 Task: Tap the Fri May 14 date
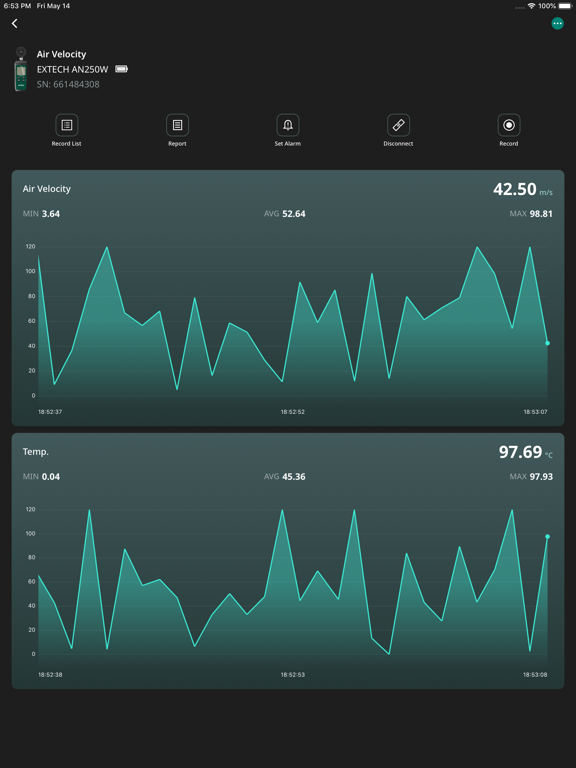coord(53,6)
